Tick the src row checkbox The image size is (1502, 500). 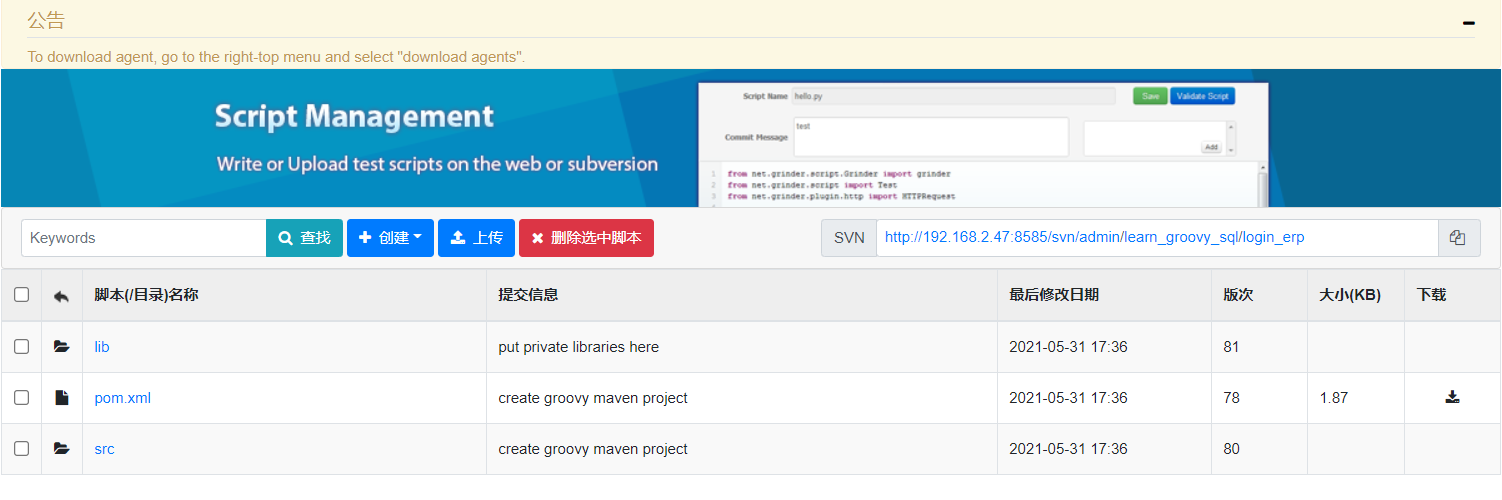21,449
